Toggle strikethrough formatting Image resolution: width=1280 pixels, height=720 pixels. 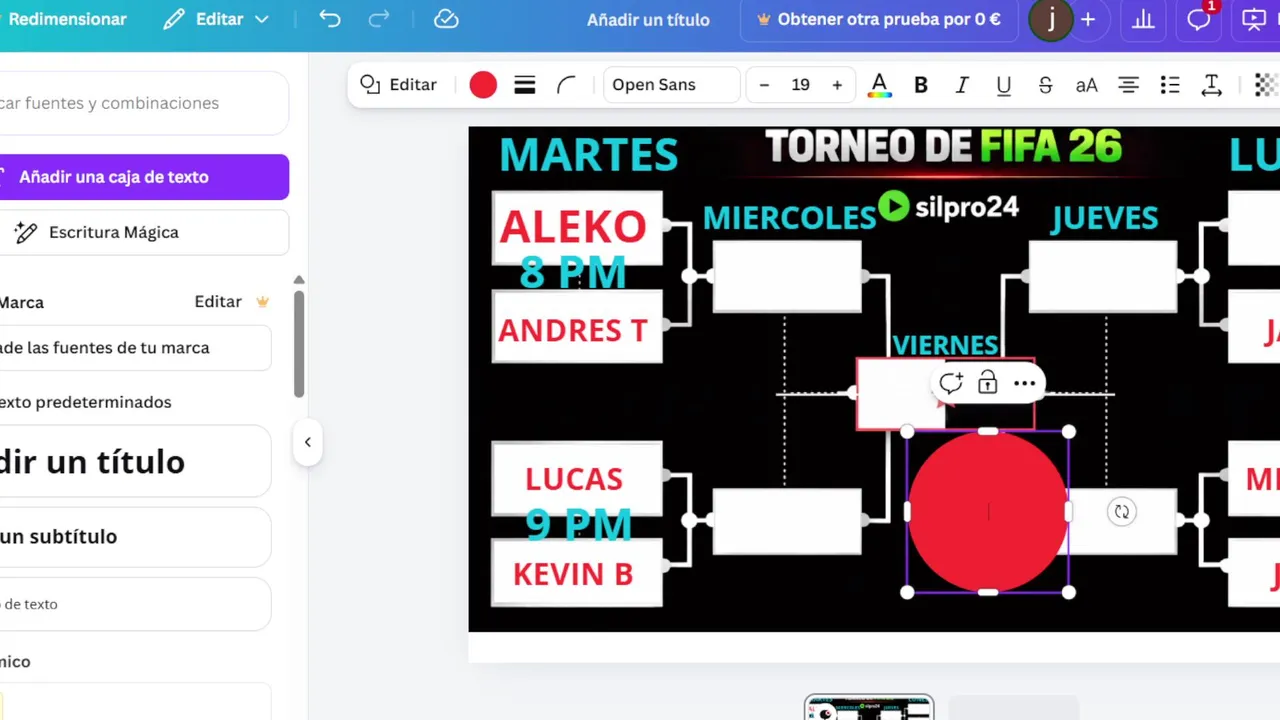point(1045,85)
